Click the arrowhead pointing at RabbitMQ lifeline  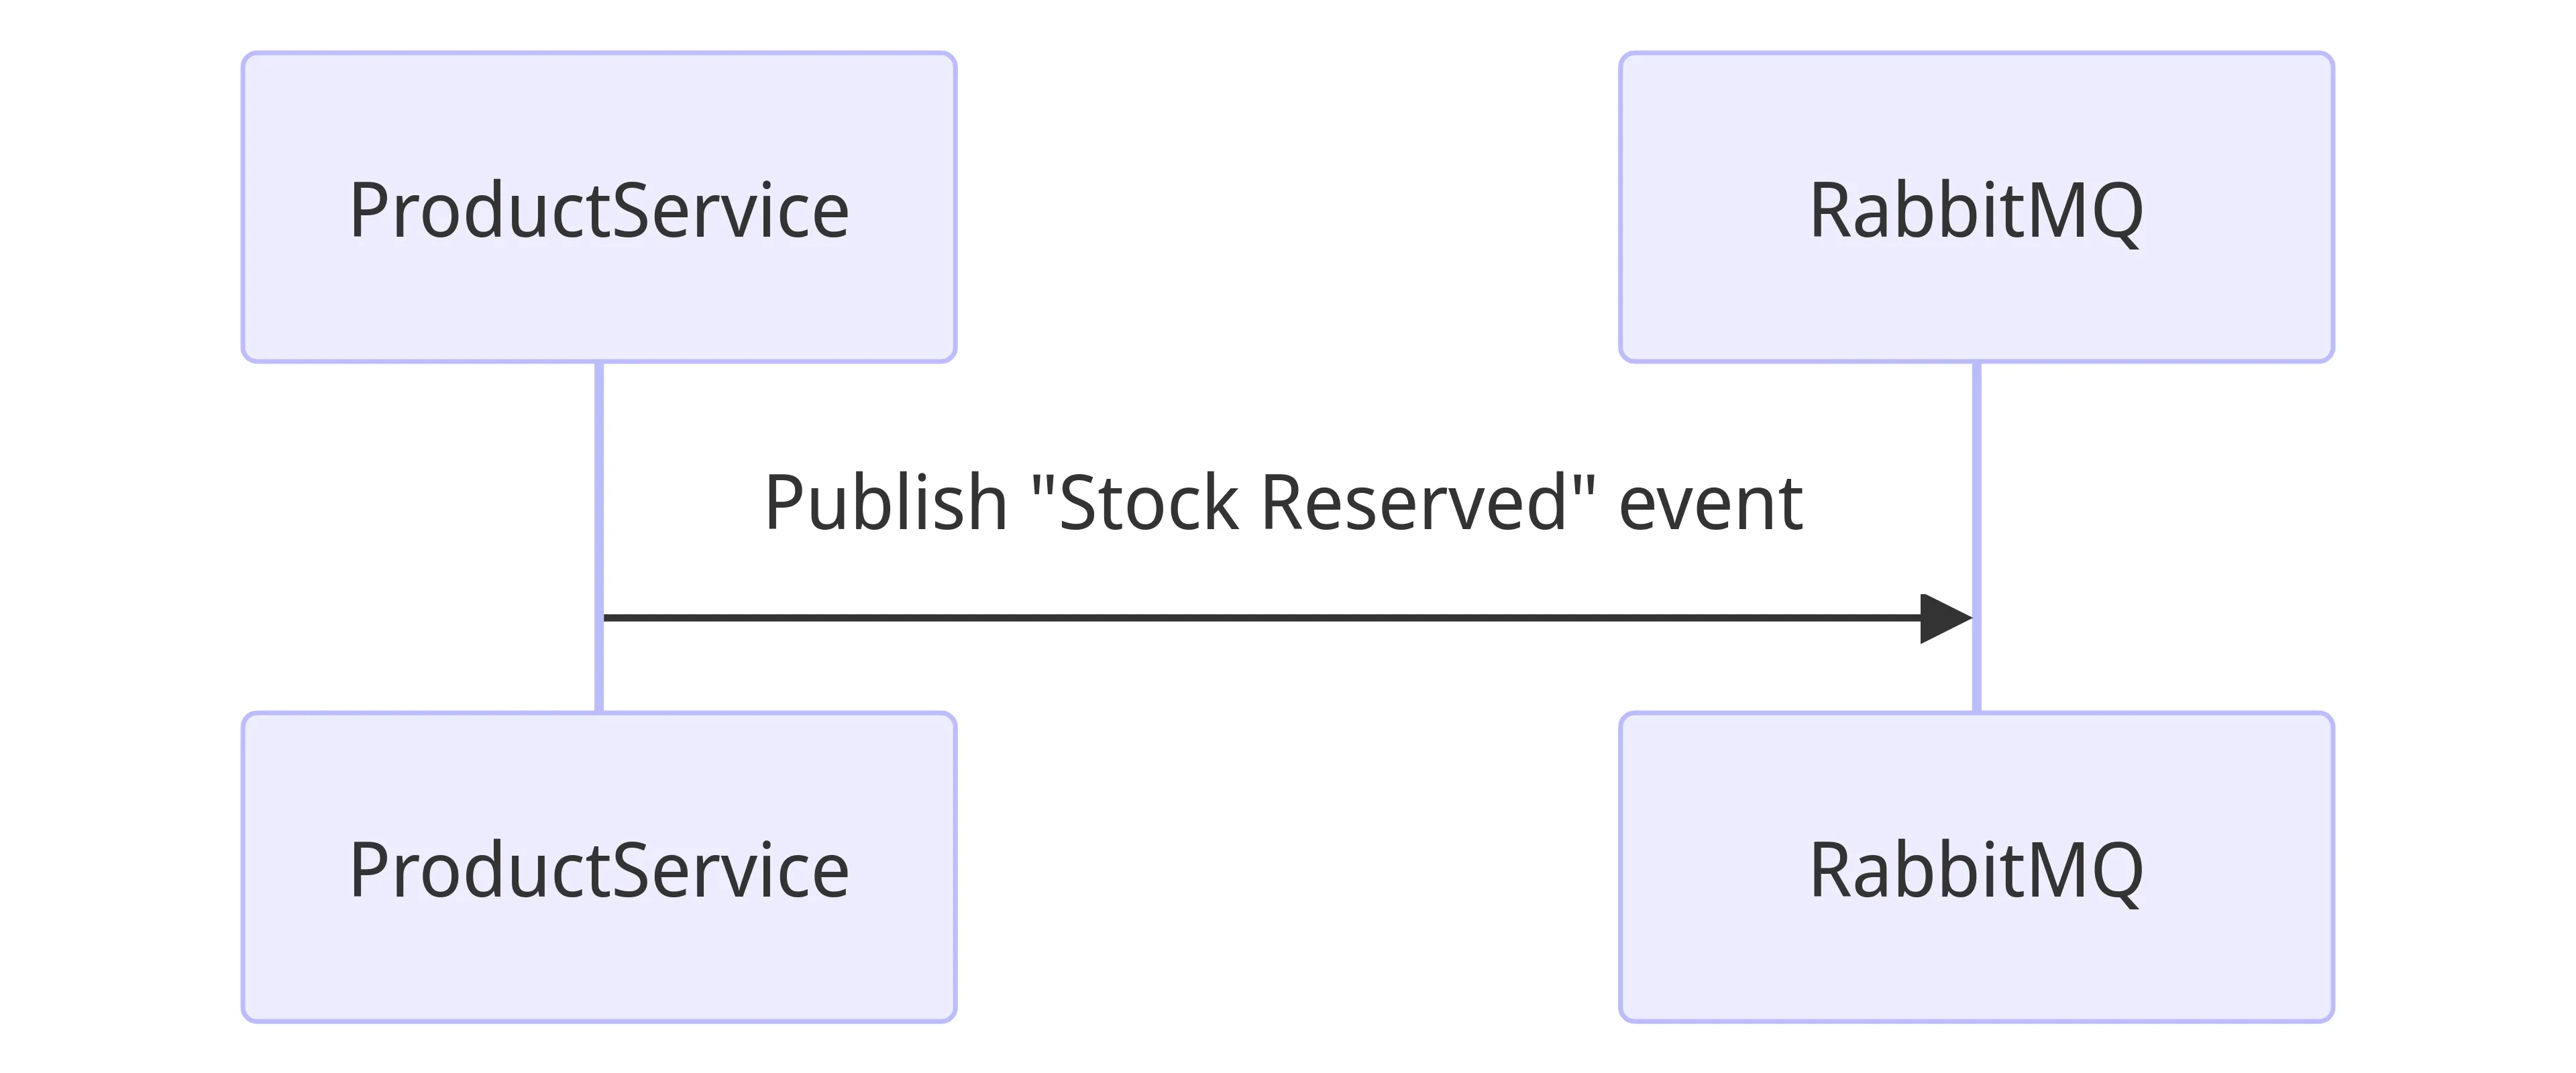pyautogui.click(x=1944, y=618)
